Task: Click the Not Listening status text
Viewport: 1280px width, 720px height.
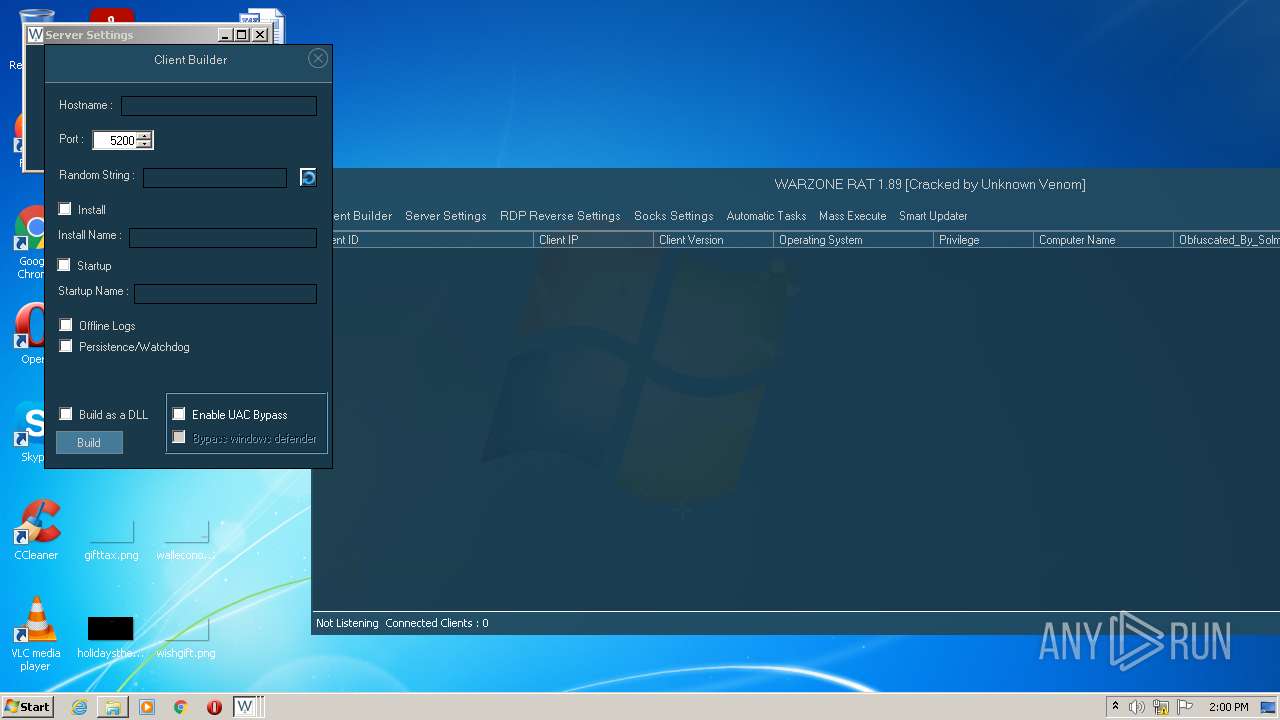Action: click(x=347, y=623)
